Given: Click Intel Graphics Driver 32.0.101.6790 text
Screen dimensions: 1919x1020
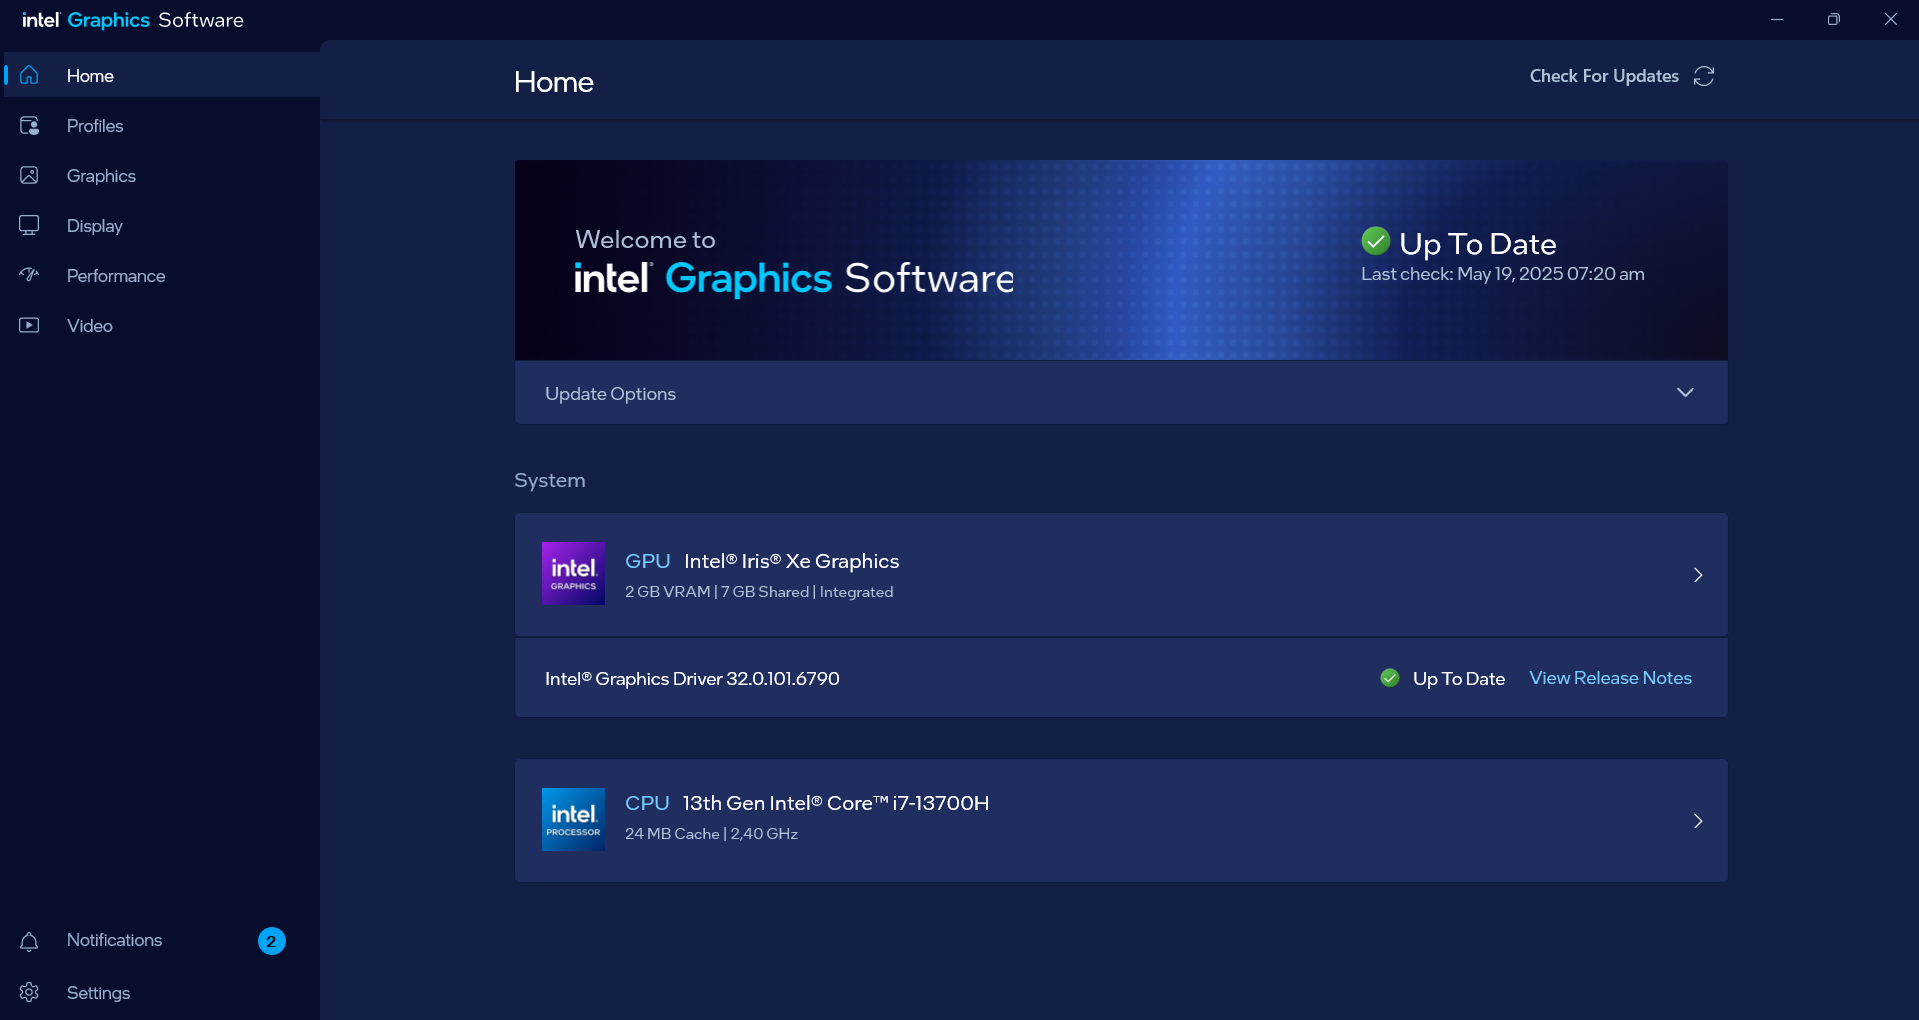Looking at the screenshot, I should click(x=692, y=679).
